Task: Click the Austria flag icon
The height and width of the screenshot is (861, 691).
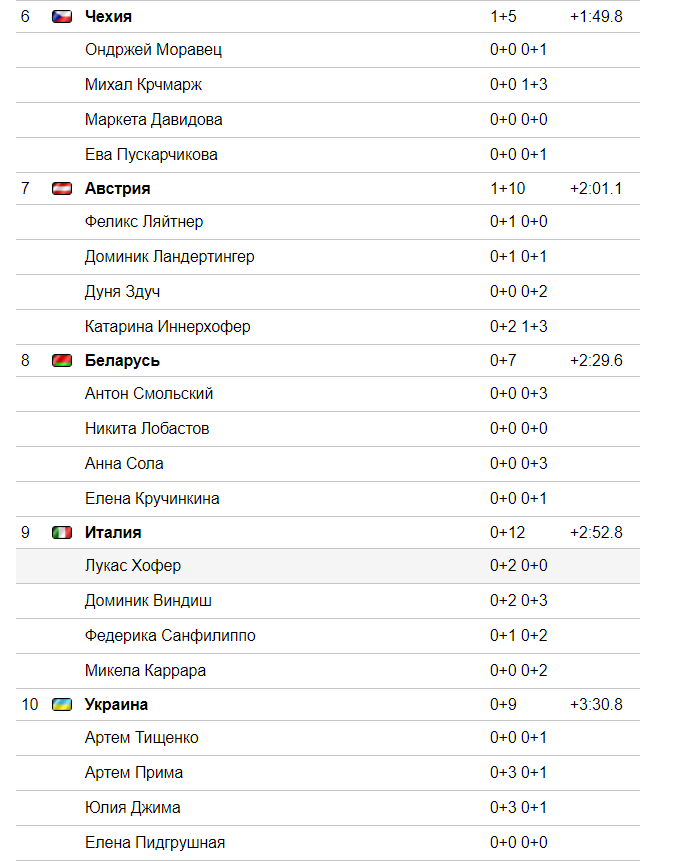Action: point(62,189)
